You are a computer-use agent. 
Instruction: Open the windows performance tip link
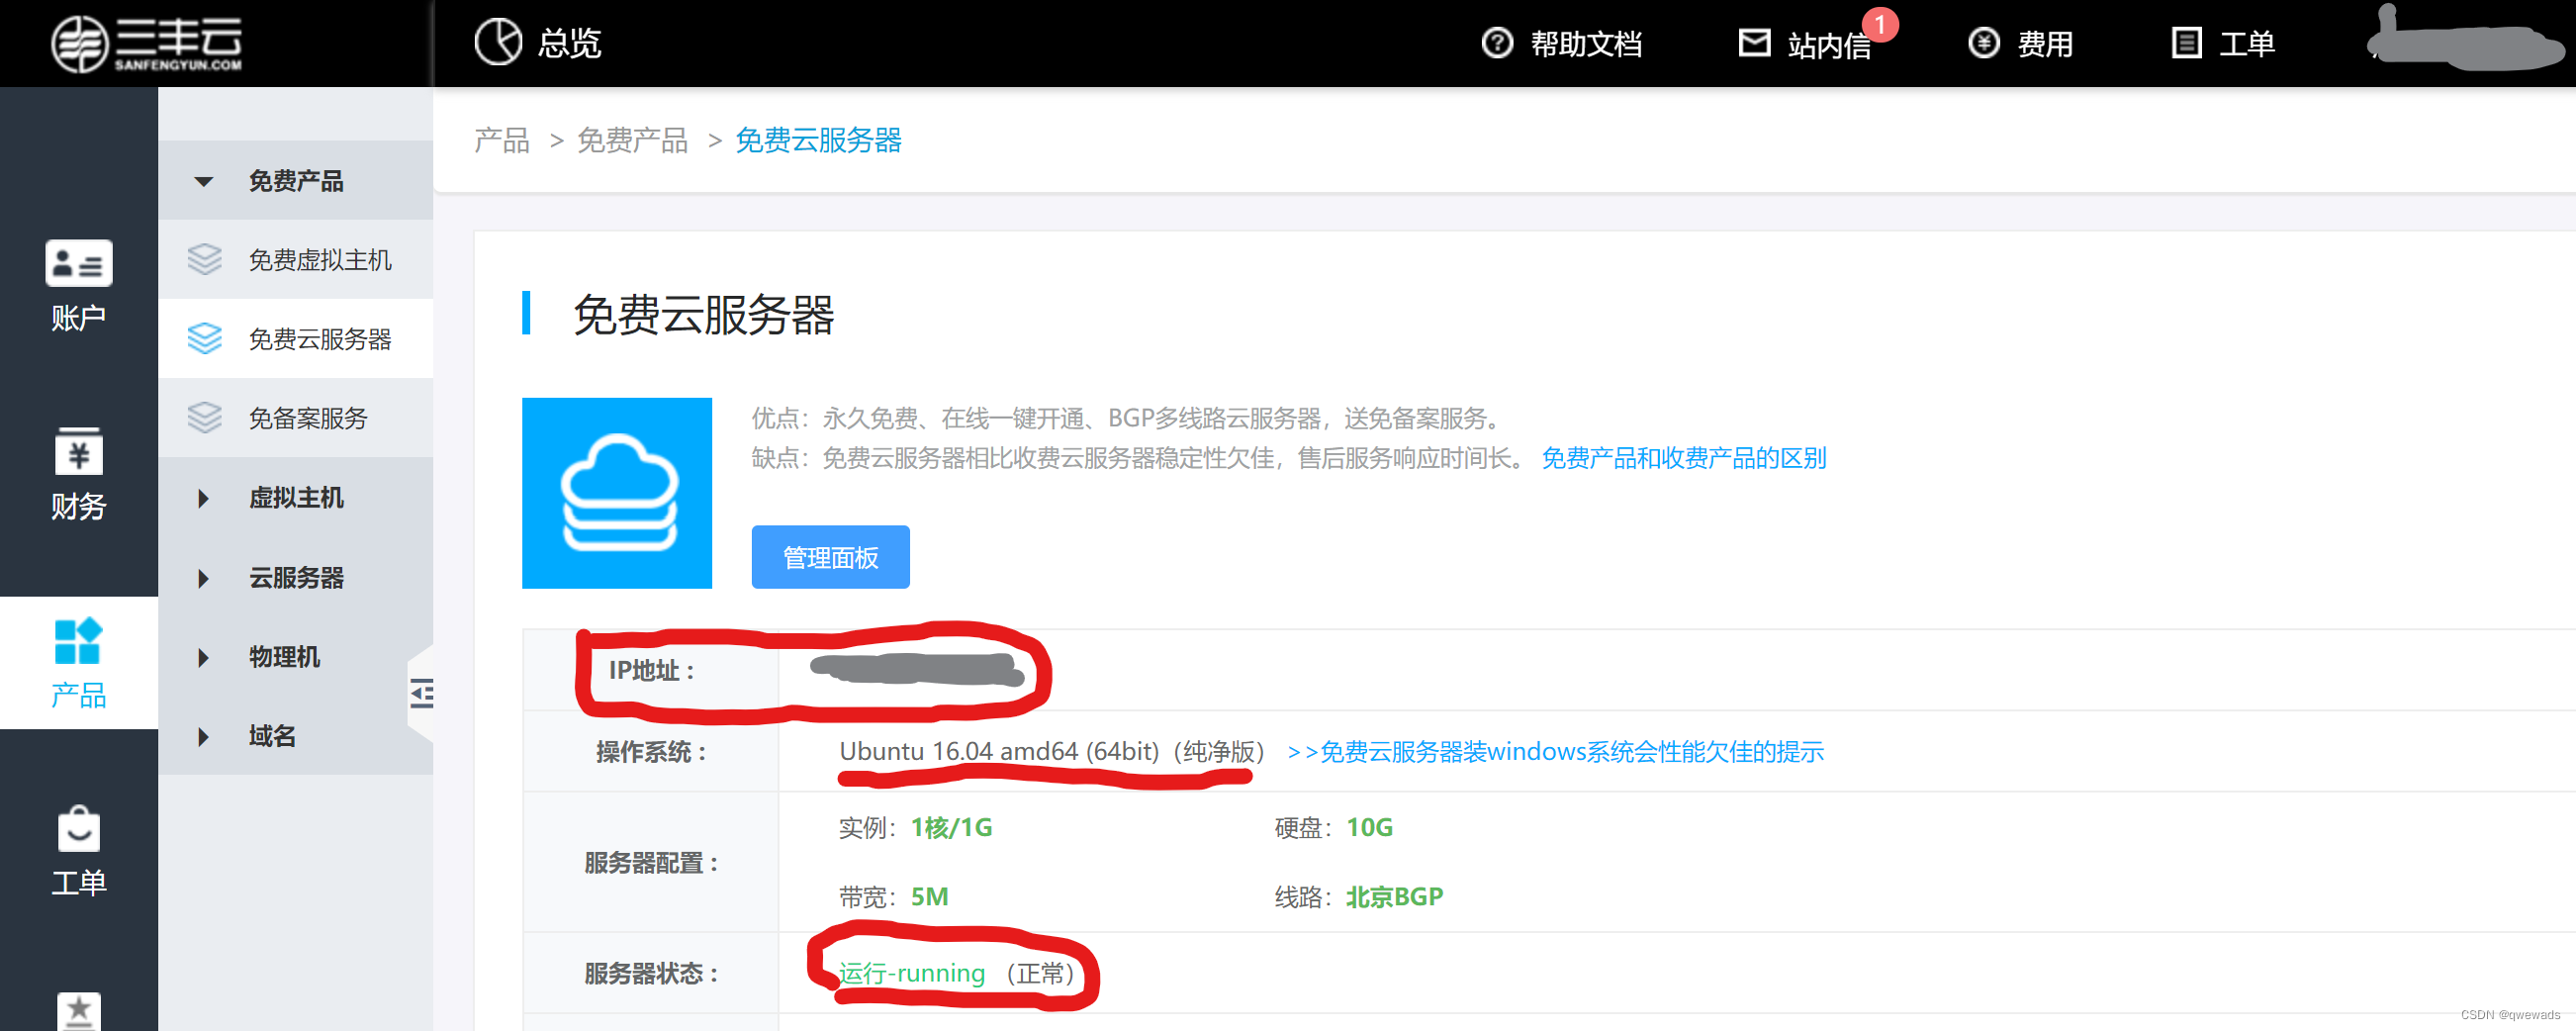click(x=1556, y=751)
